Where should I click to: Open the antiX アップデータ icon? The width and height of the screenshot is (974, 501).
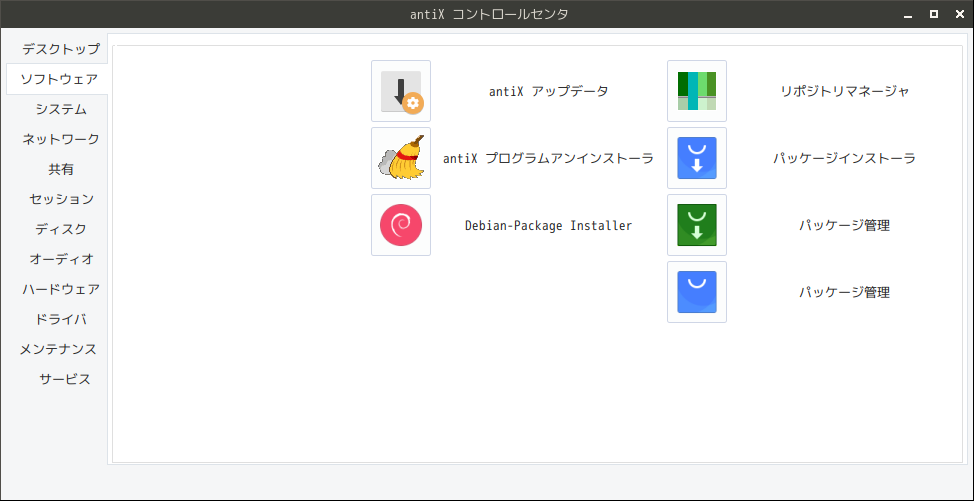tap(401, 91)
